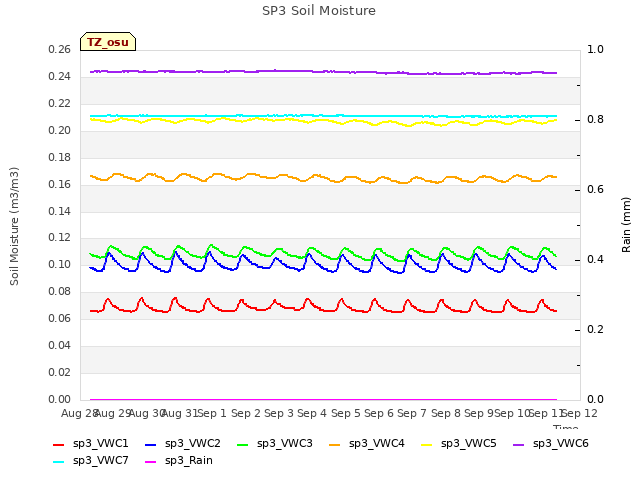Screen dimensions: 640x480
Task: Click the orange sp3_VWC4 legend swatch
Action: pyautogui.click(x=335, y=445)
